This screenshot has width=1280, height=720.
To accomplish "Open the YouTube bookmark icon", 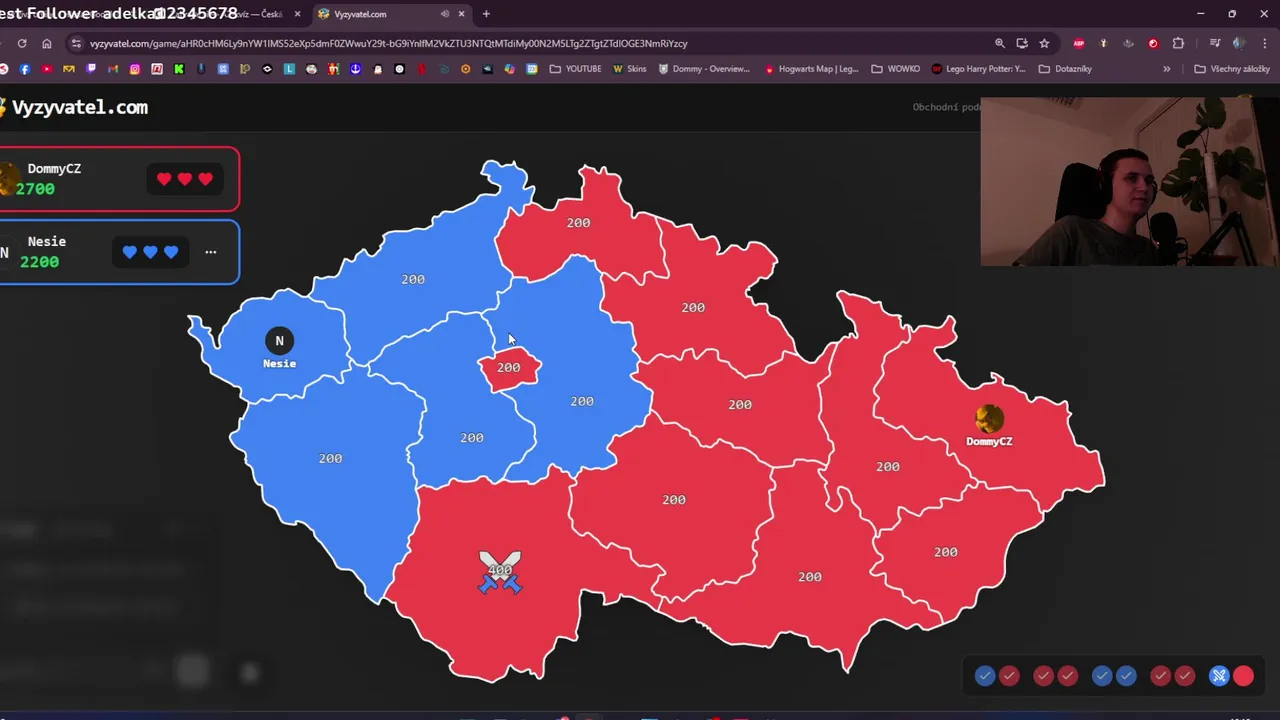I will [47, 69].
